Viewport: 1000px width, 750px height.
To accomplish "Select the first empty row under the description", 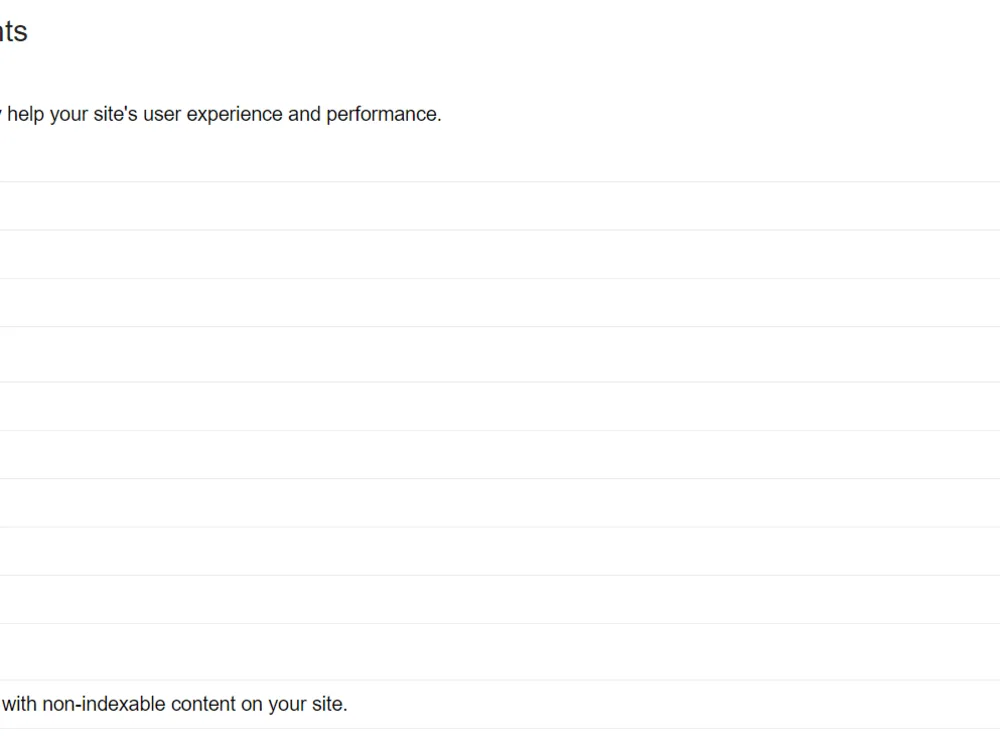I will pyautogui.click(x=500, y=206).
